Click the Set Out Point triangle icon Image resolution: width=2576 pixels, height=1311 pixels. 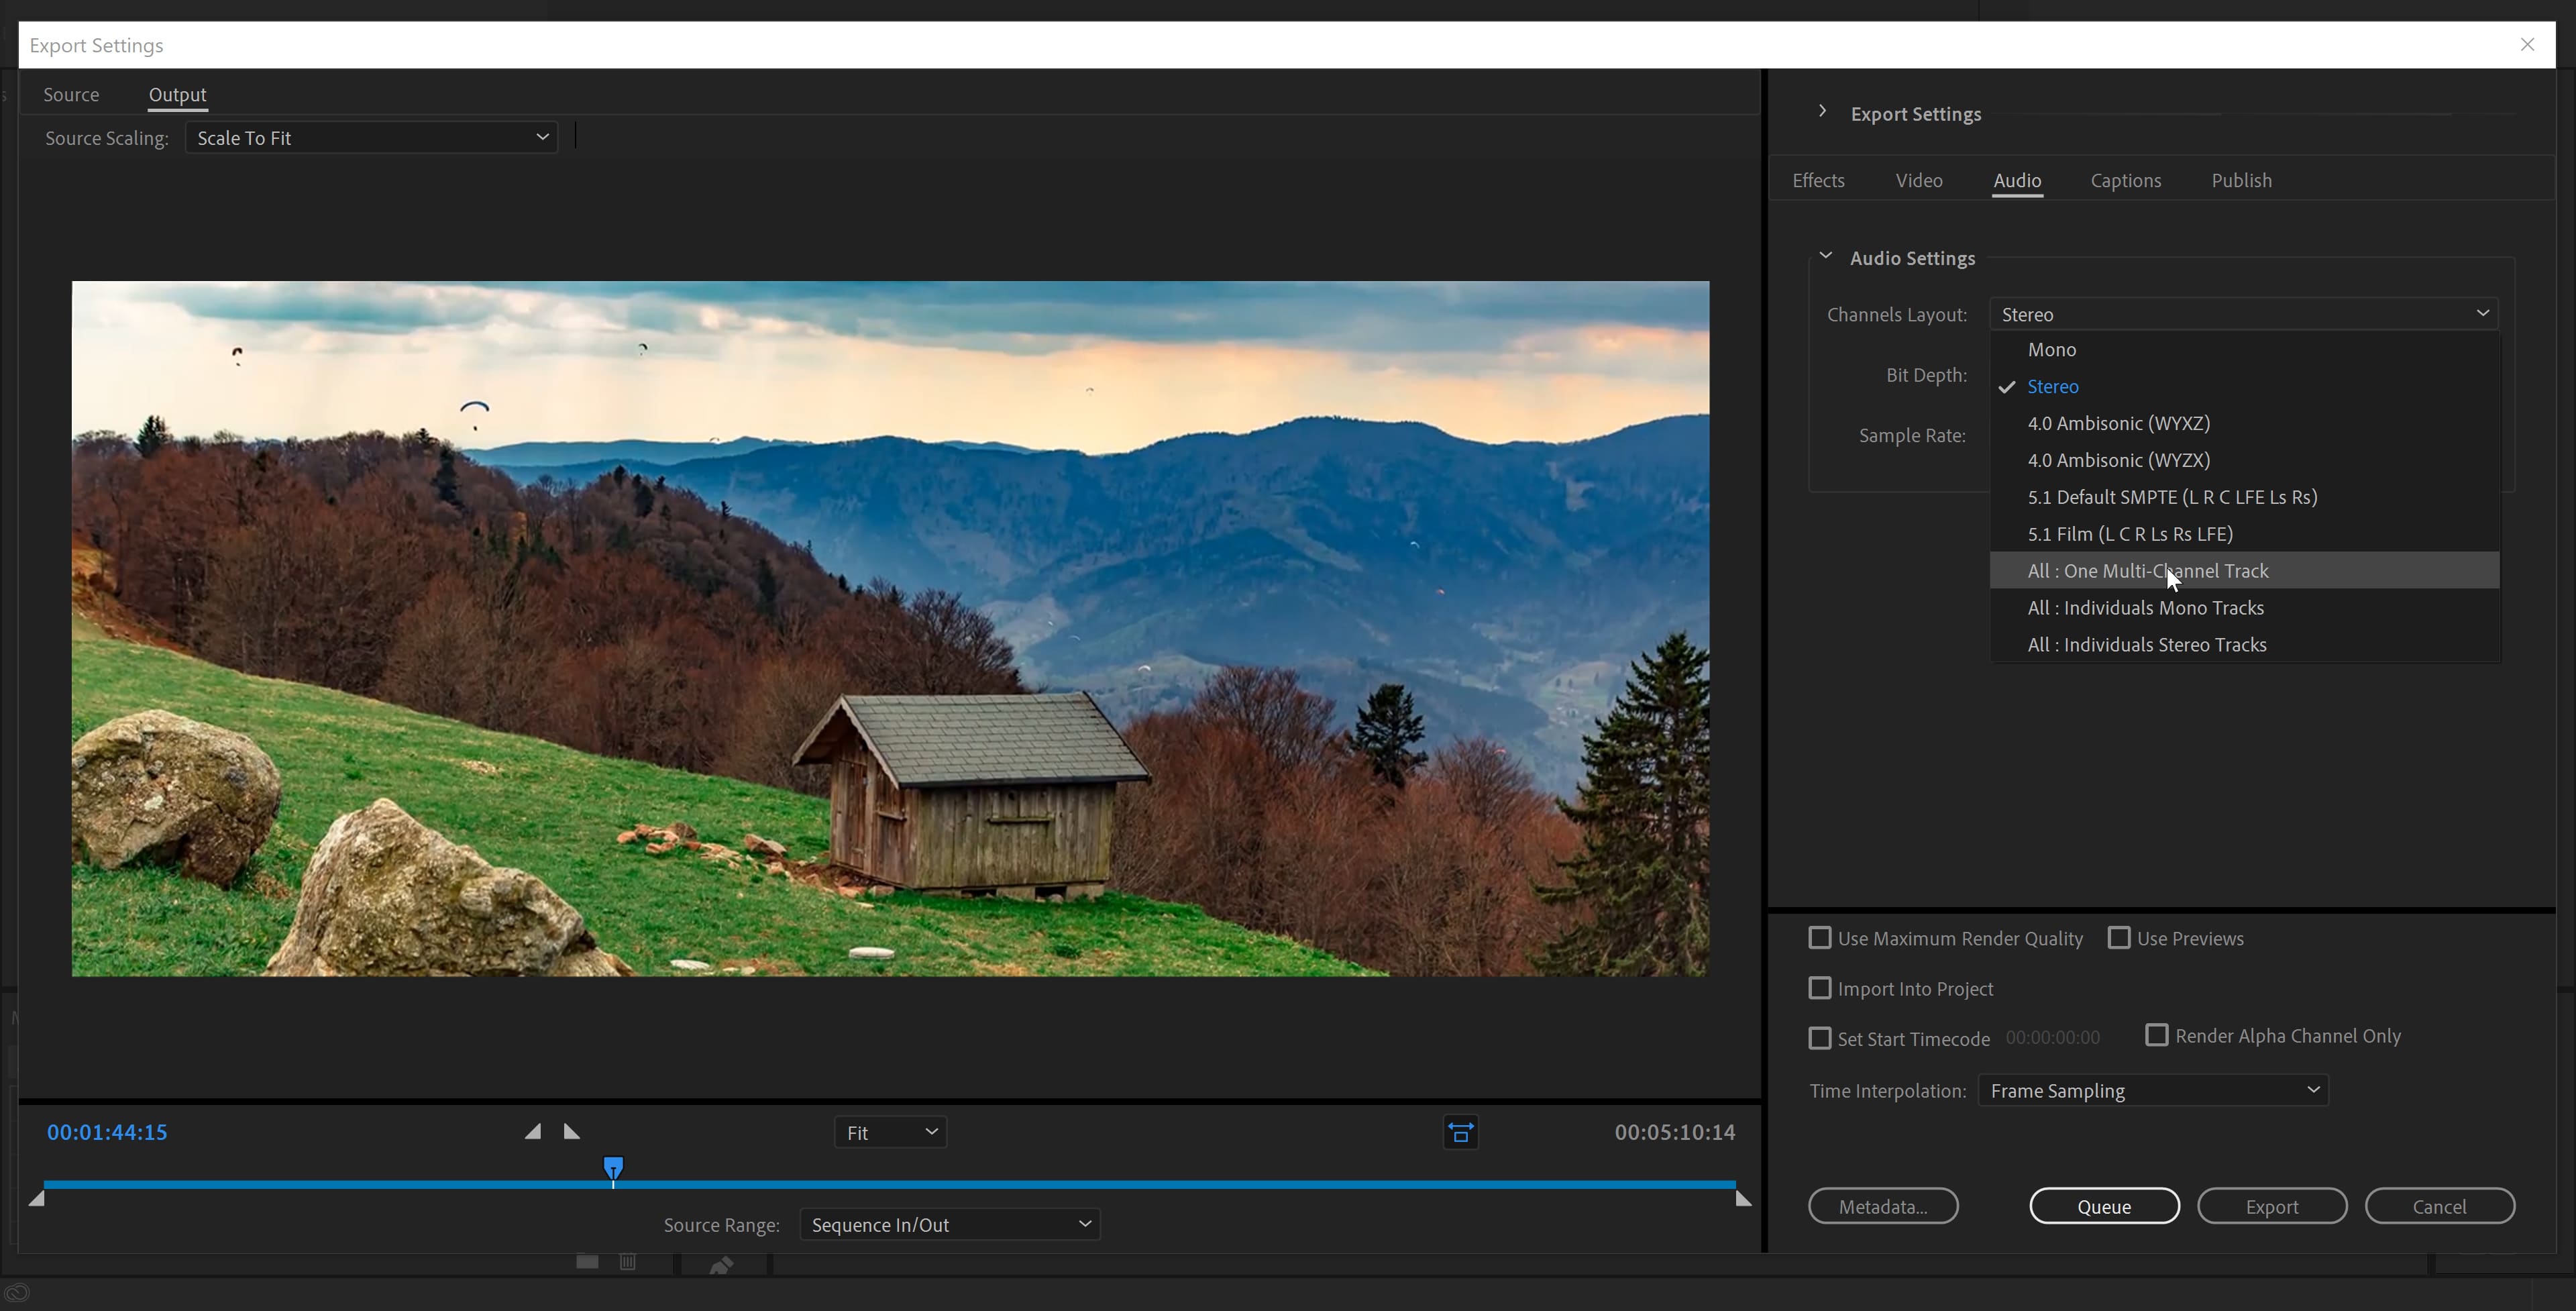click(571, 1131)
